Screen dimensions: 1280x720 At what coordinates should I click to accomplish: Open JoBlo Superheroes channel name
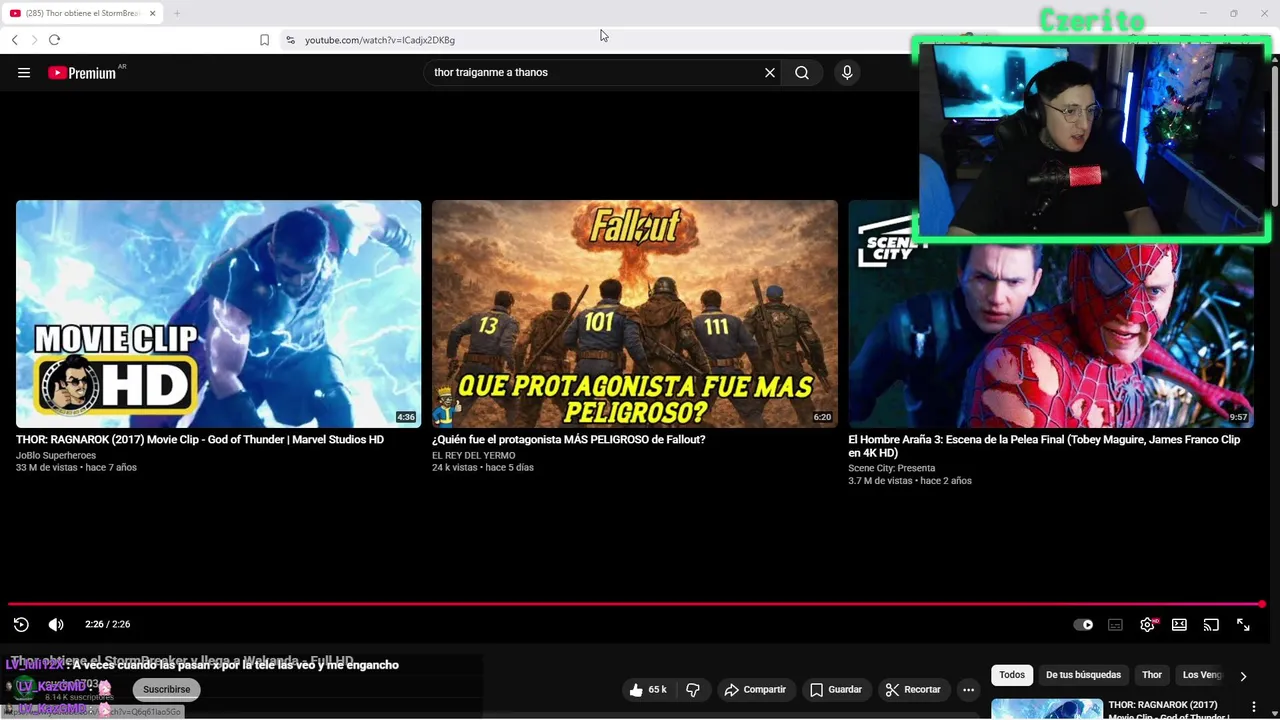coord(56,455)
